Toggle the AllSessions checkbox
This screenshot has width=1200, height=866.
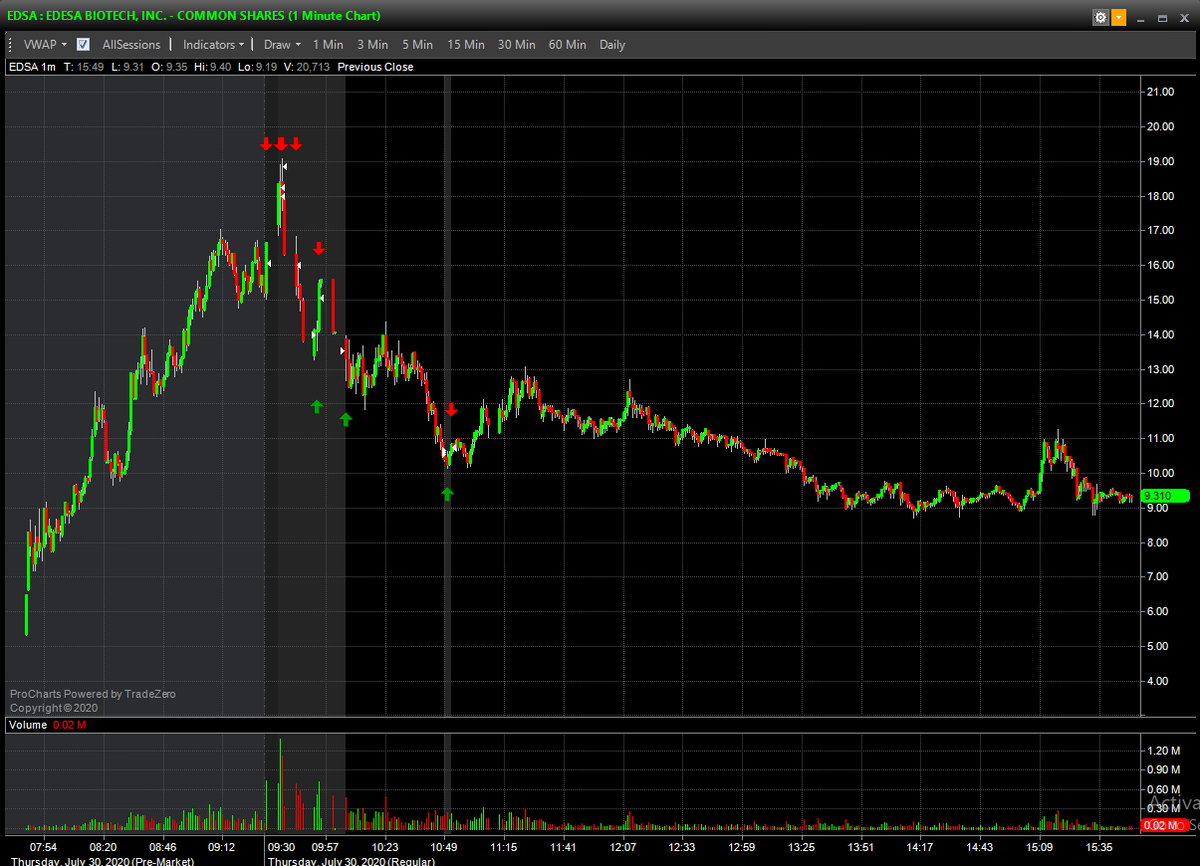(x=83, y=44)
